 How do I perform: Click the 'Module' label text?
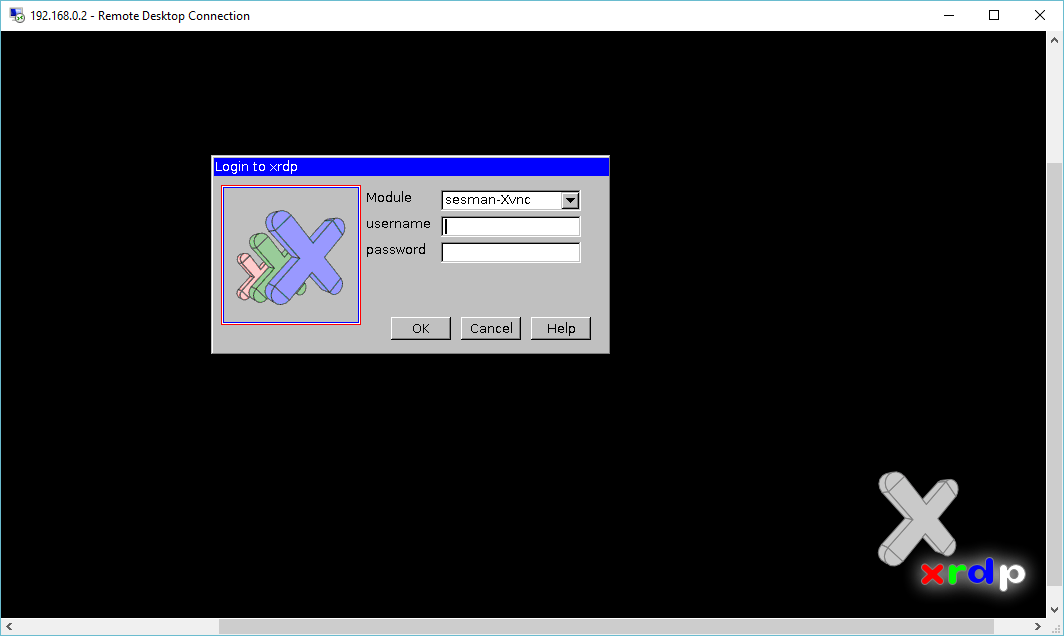(x=389, y=198)
